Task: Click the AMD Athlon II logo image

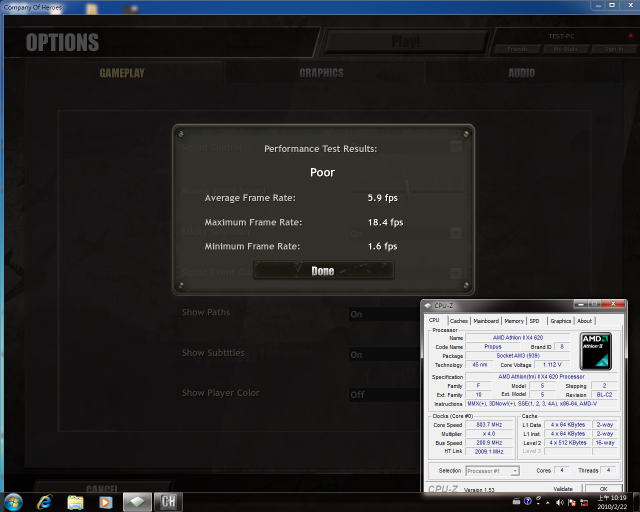Action: [596, 351]
